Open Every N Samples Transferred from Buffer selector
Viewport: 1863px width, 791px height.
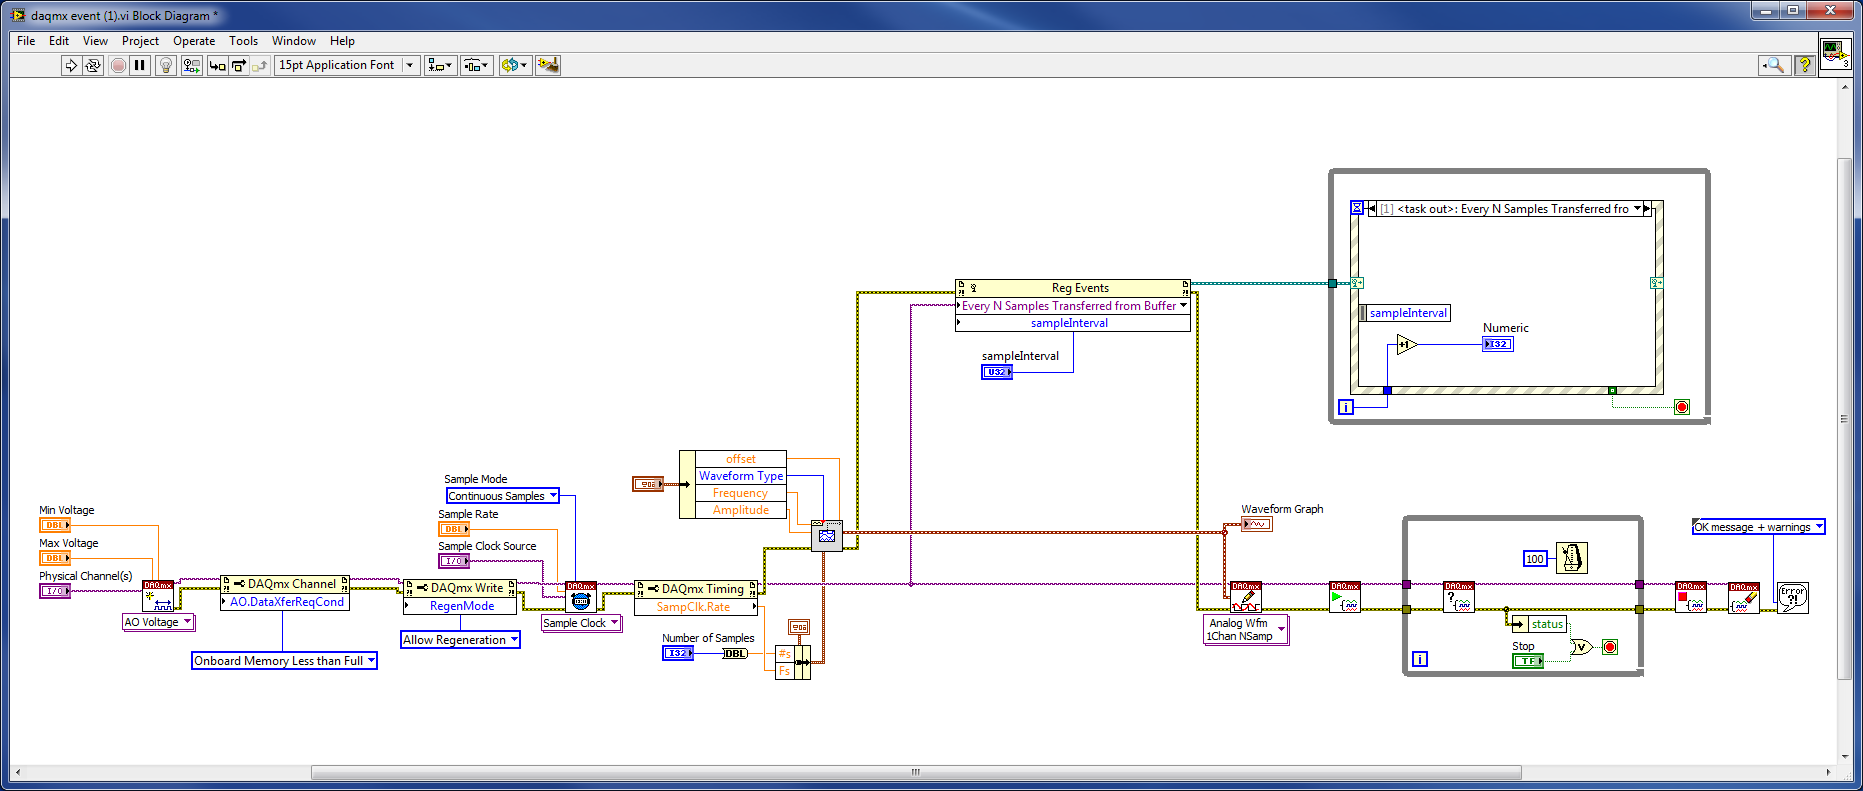click(1073, 306)
